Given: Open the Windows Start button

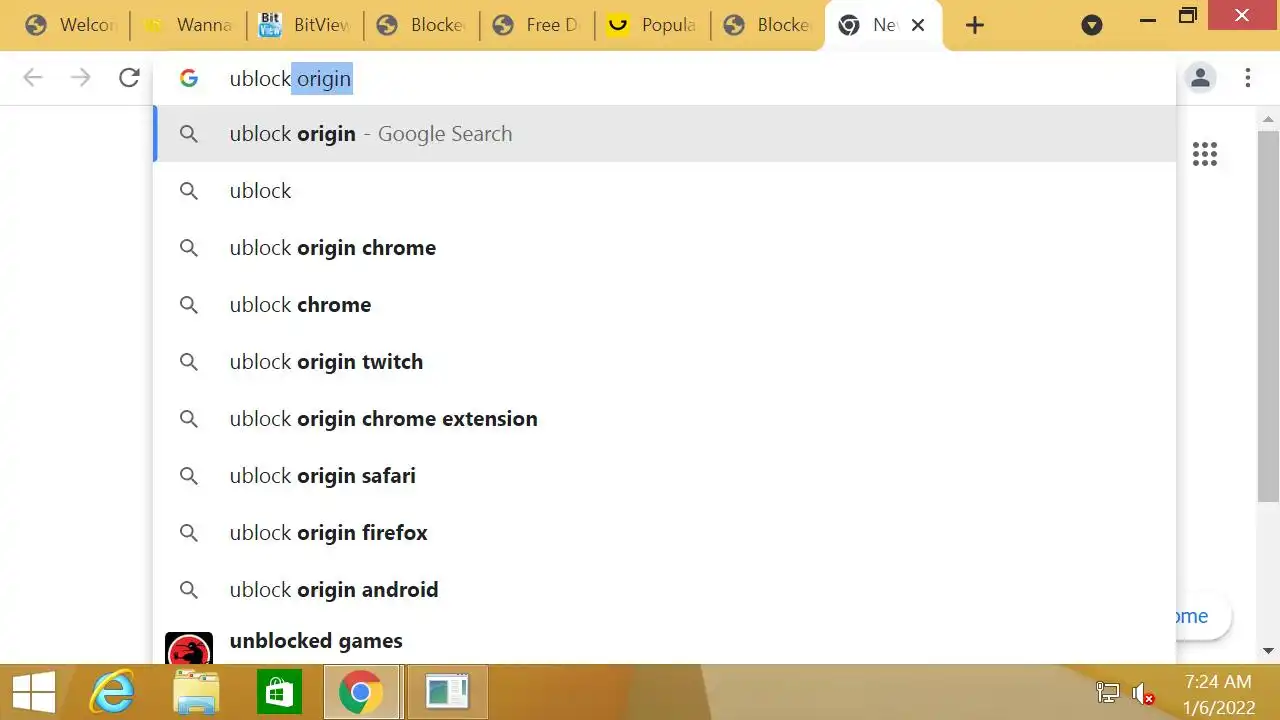Looking at the screenshot, I should pos(34,692).
